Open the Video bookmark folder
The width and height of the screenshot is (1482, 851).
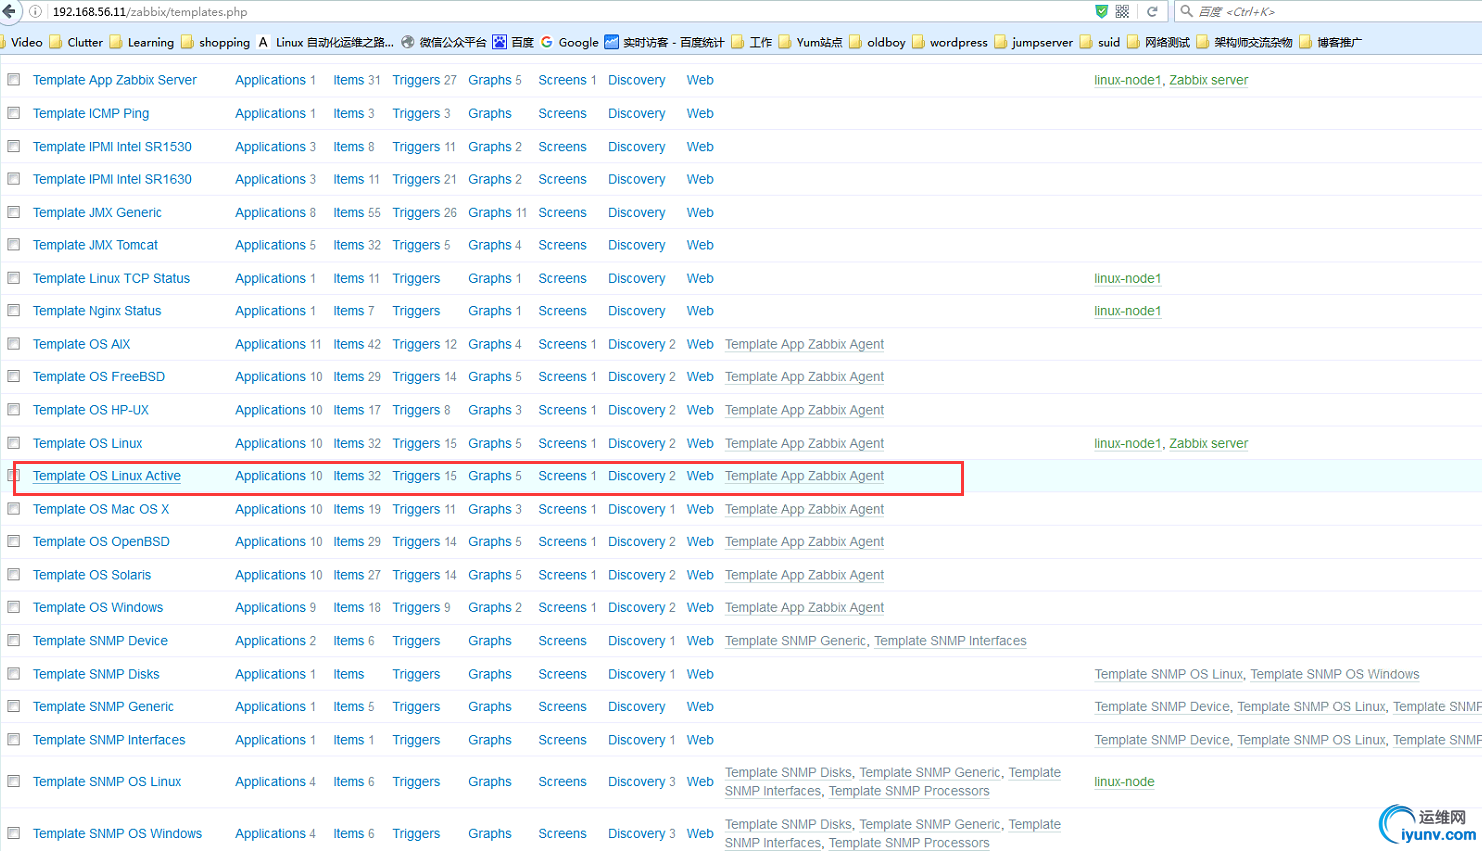22,42
